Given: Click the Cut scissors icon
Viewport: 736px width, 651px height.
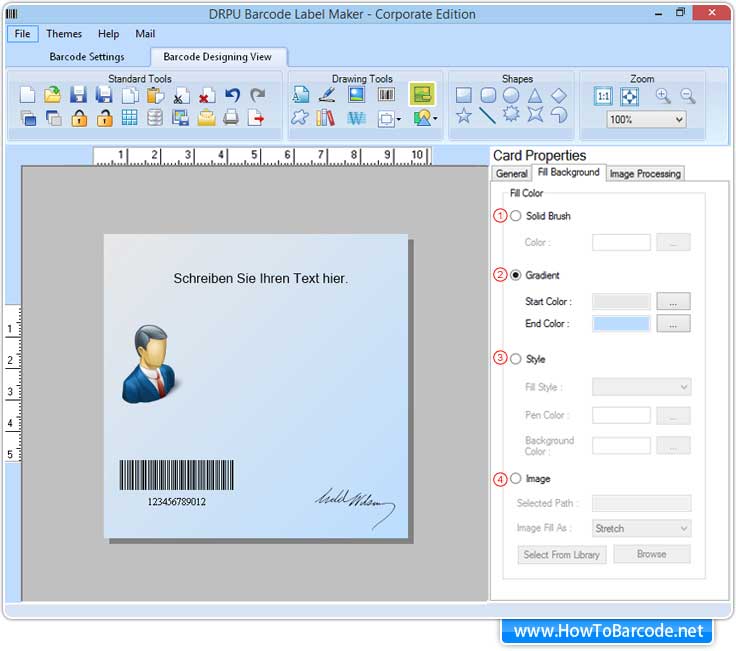Looking at the screenshot, I should pyautogui.click(x=181, y=96).
